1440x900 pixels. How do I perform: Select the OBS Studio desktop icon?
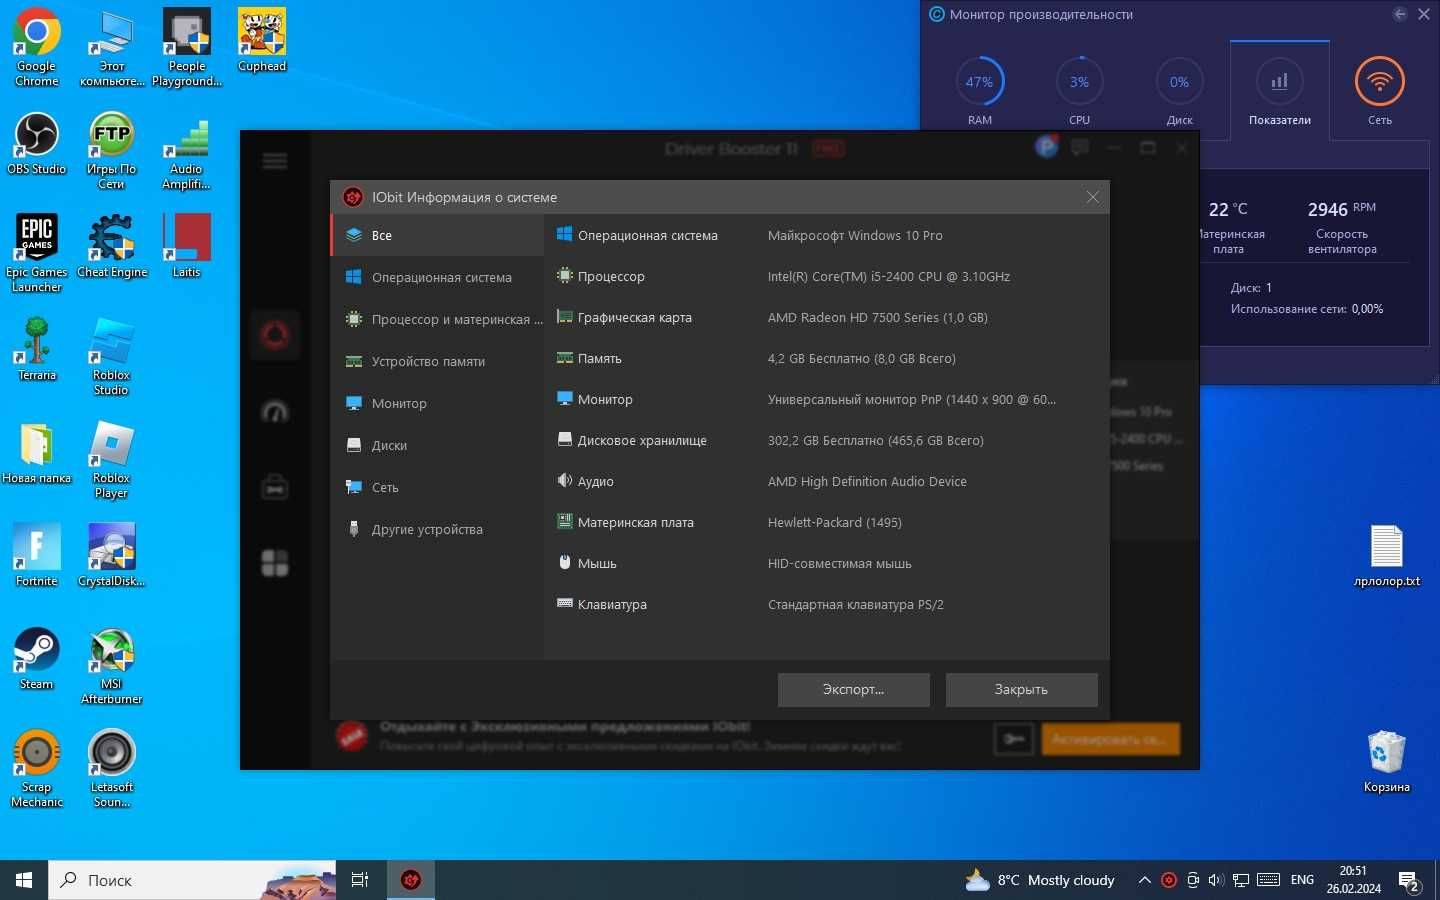click(x=37, y=143)
